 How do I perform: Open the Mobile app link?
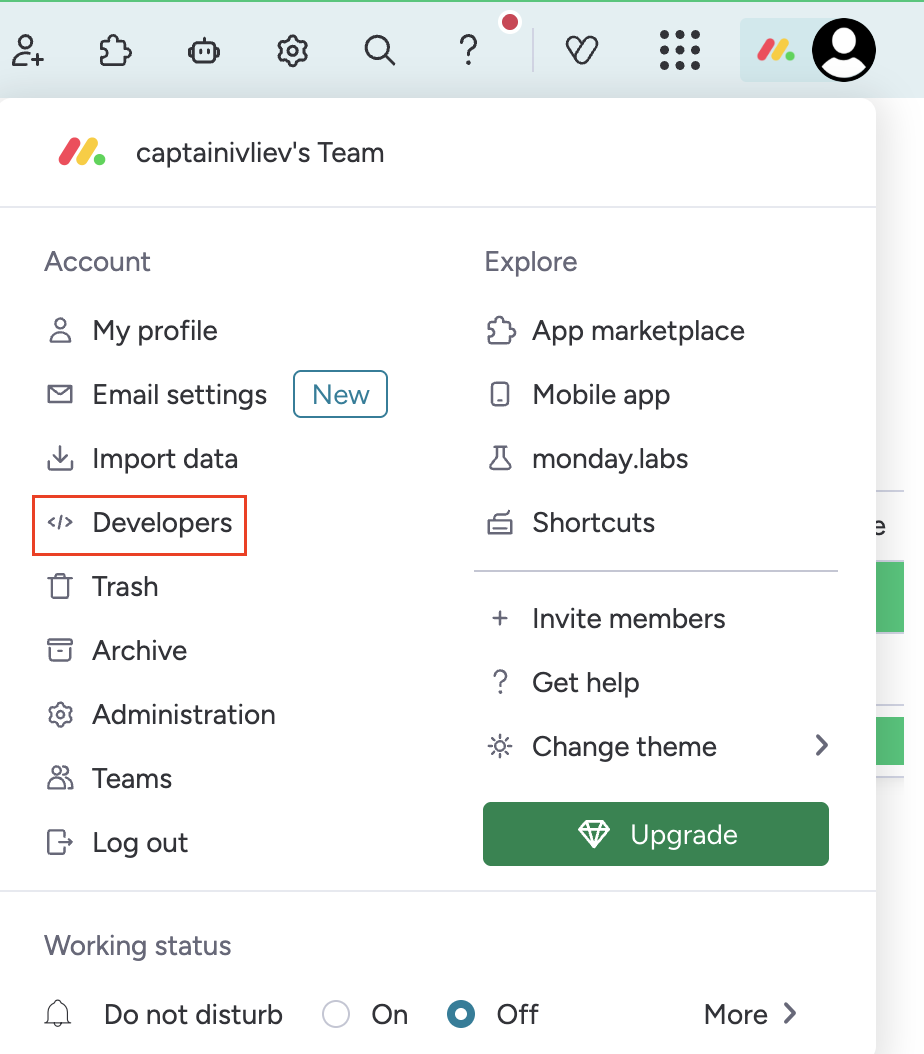tap(601, 395)
